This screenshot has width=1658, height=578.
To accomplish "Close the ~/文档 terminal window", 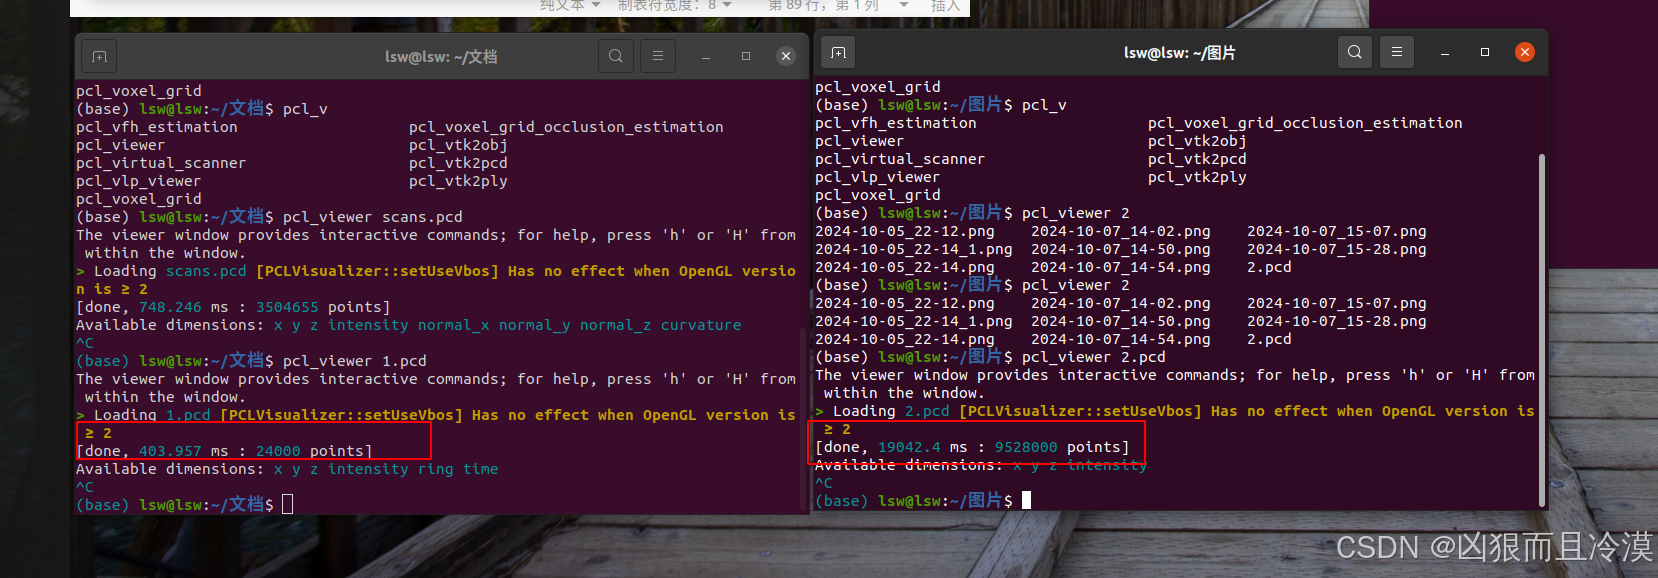I will coord(786,56).
